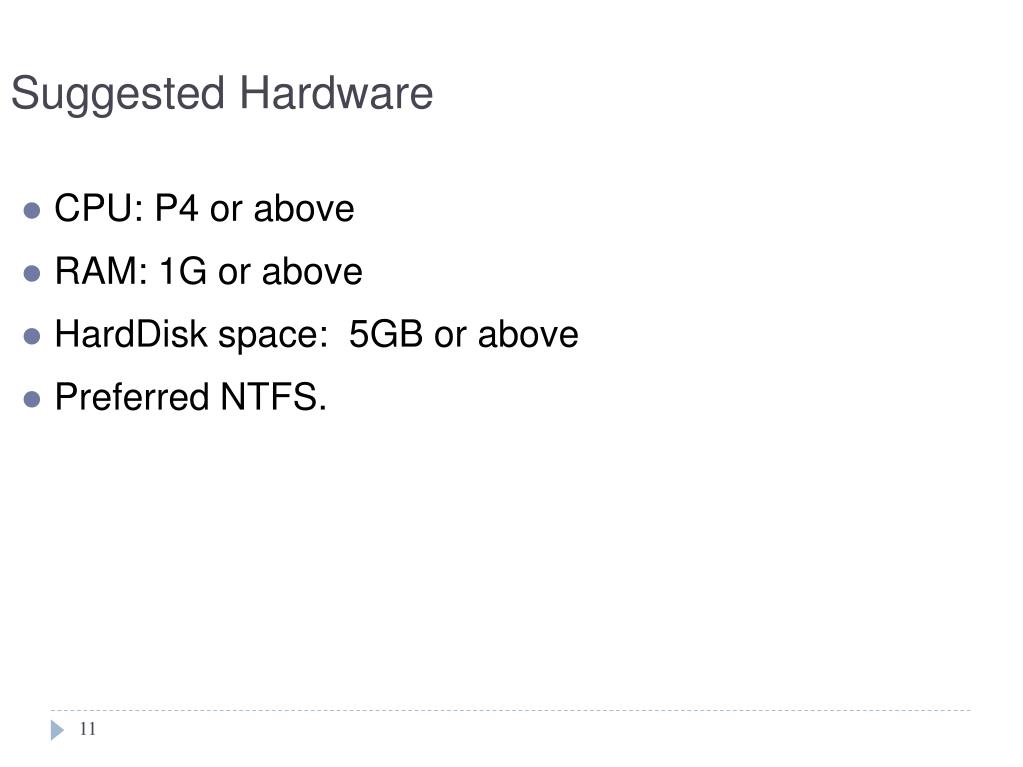
Task: Select the Suggested Hardware title
Action: pyautogui.click(x=222, y=95)
